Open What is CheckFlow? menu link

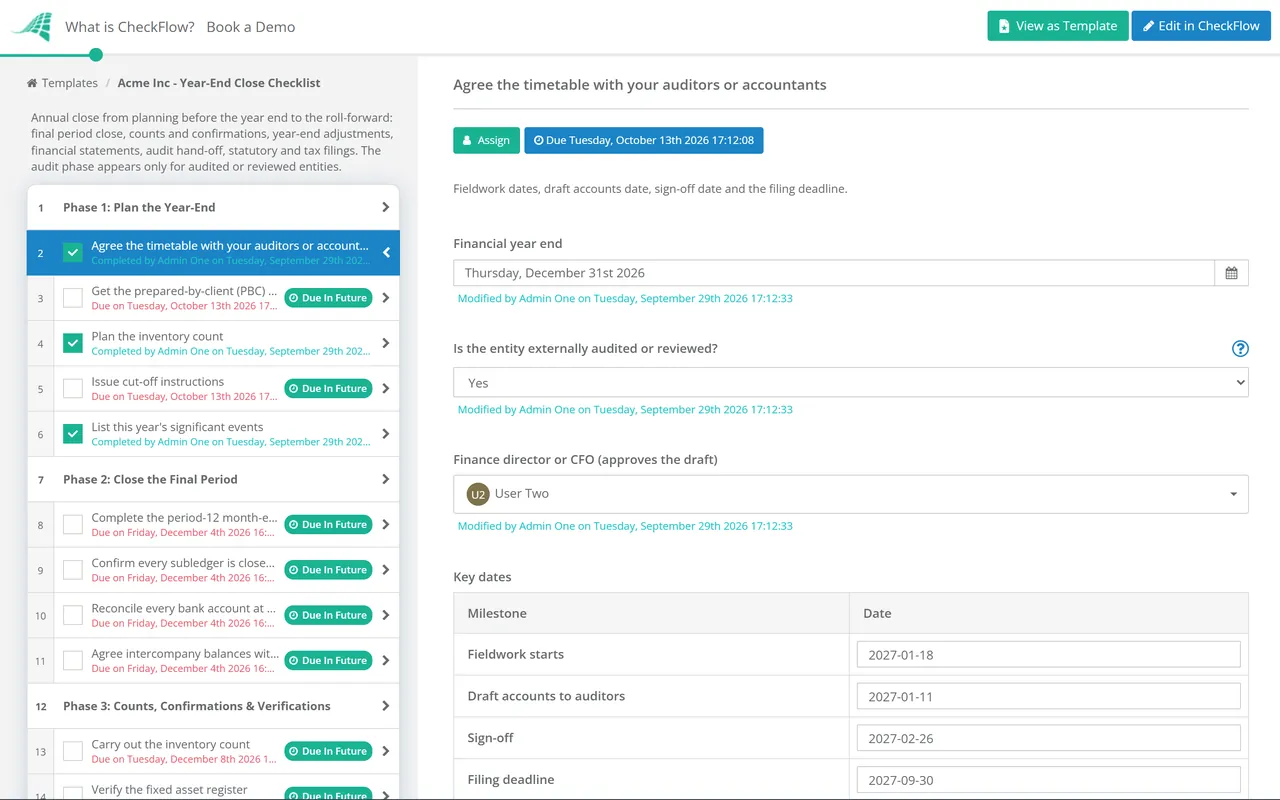pyautogui.click(x=130, y=27)
